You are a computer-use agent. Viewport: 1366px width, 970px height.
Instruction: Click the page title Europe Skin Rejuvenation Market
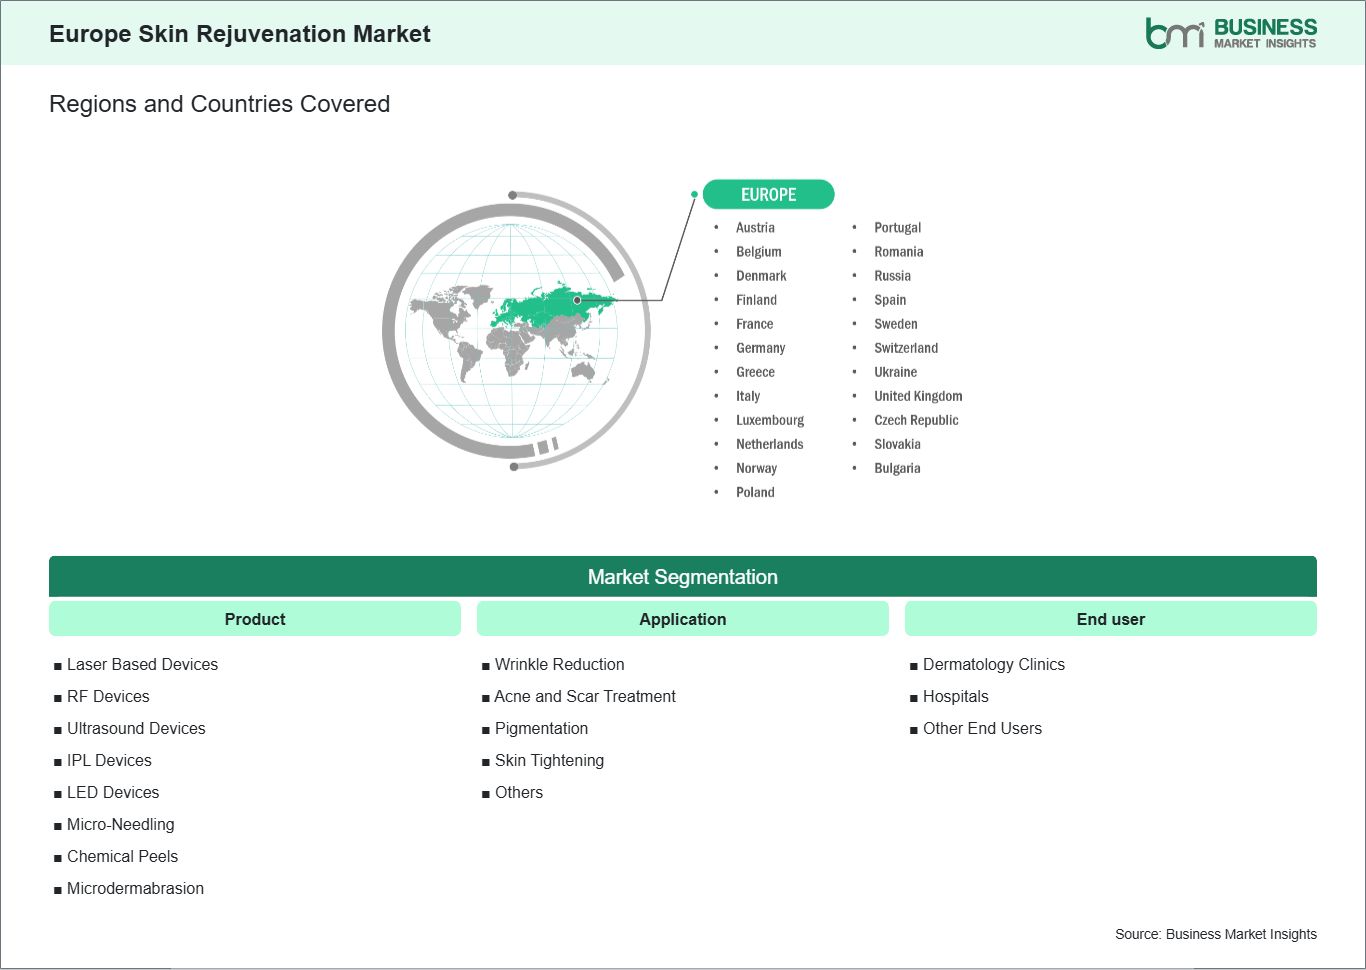pyautogui.click(x=240, y=34)
